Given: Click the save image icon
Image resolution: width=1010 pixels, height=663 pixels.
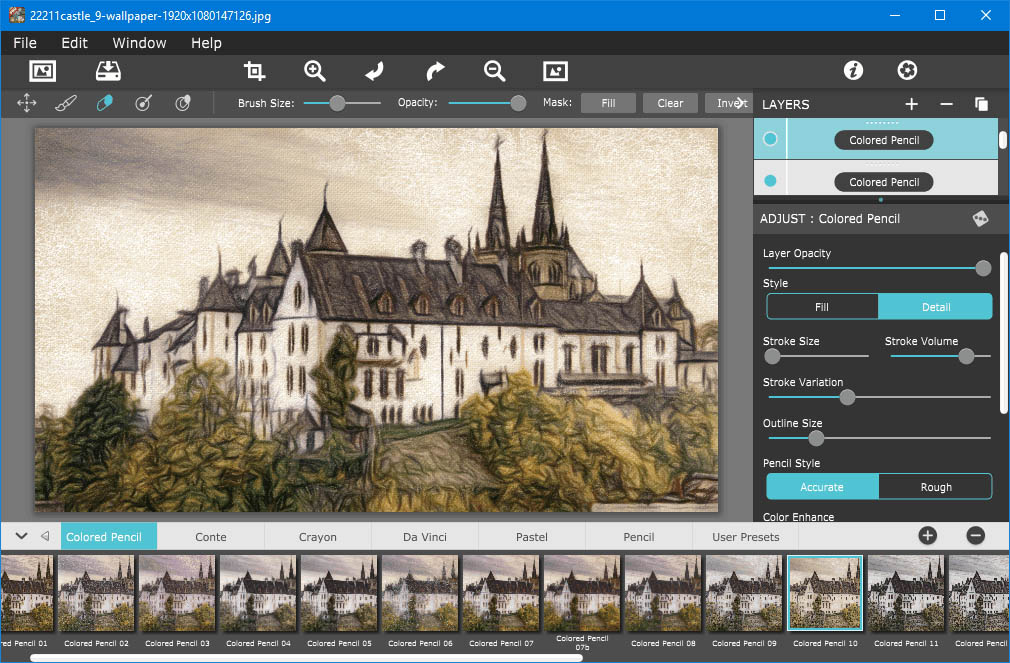Looking at the screenshot, I should [x=108, y=71].
